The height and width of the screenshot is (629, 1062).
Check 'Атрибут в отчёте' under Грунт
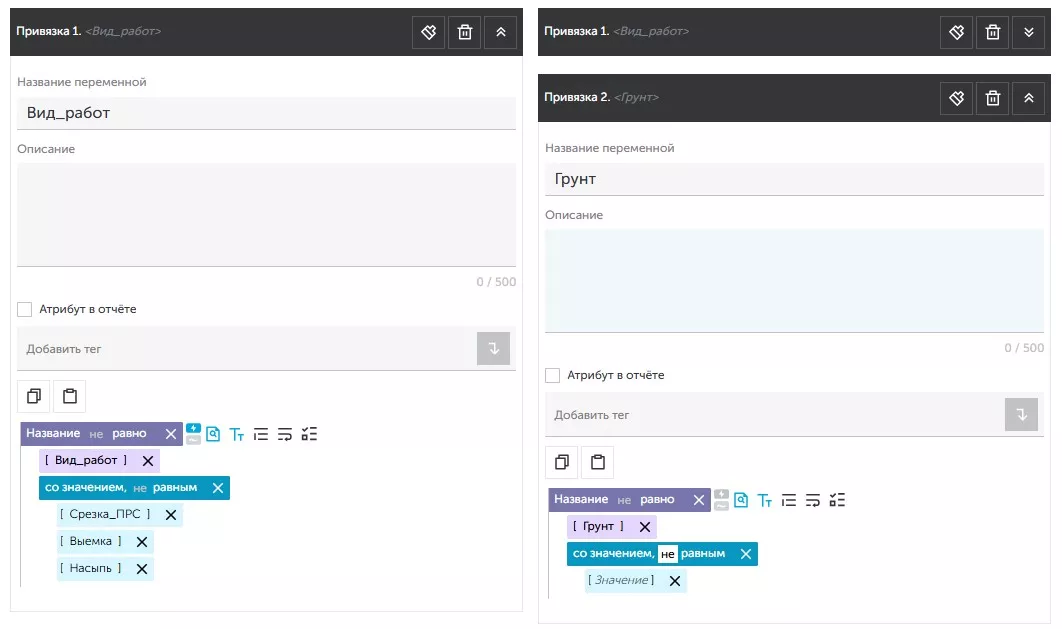553,375
